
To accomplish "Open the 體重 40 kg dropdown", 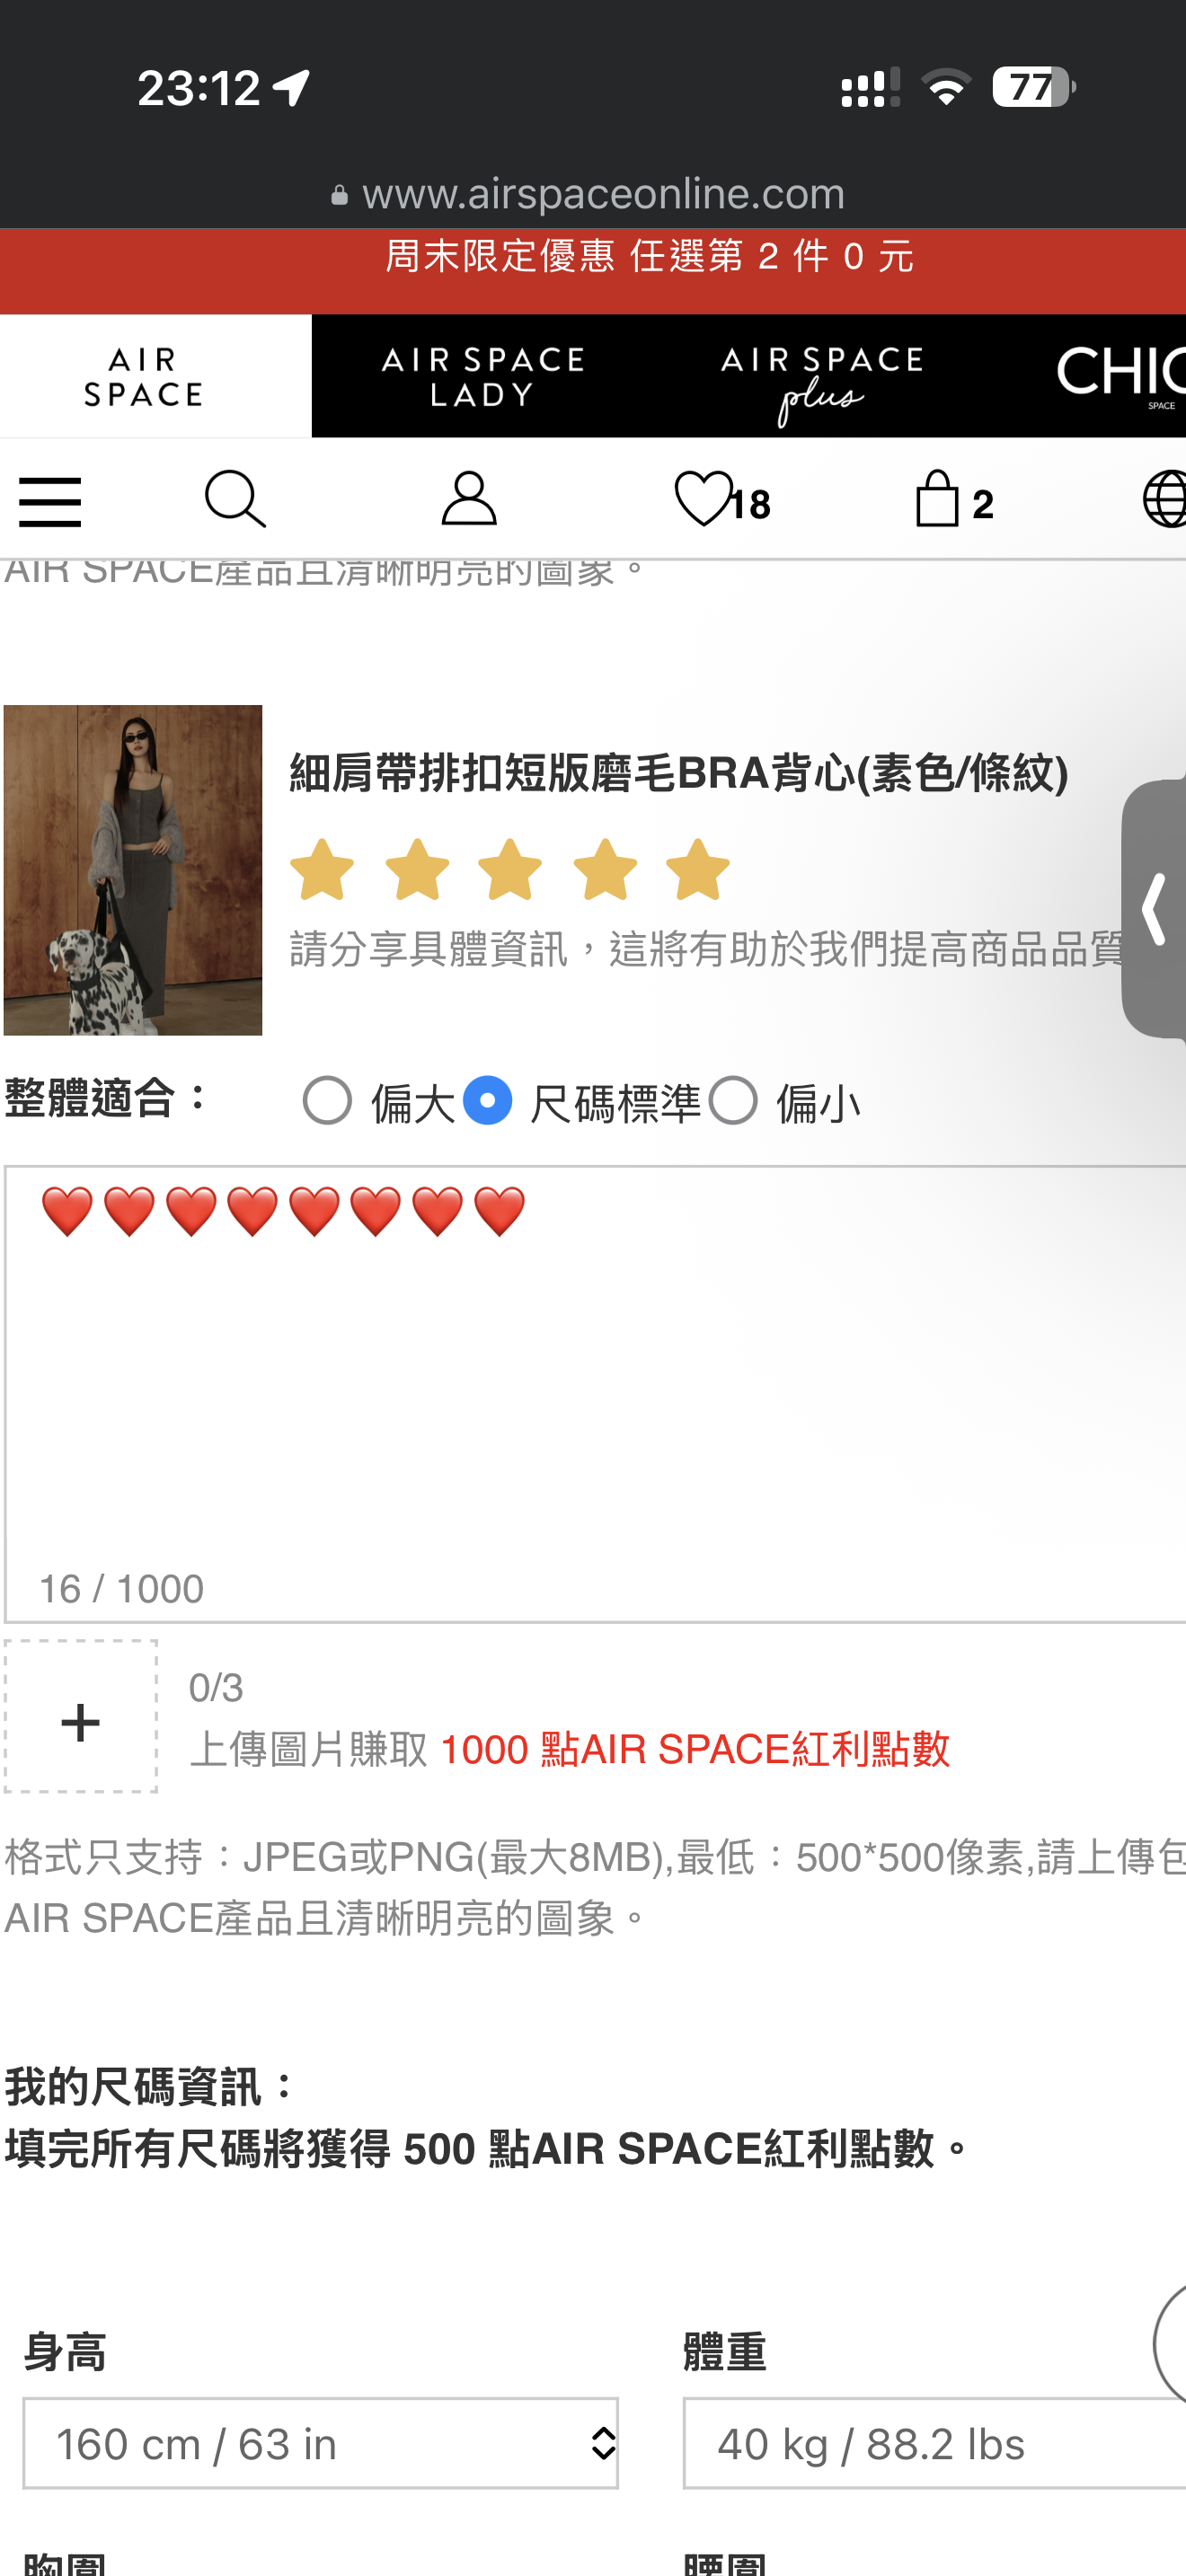I will pyautogui.click(x=934, y=2443).
